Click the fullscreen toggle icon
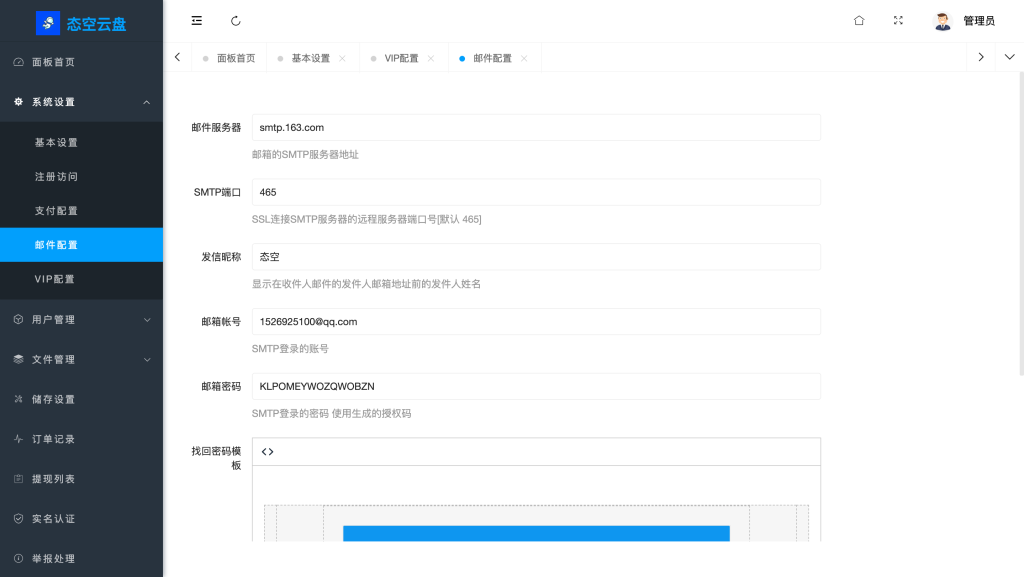The width and height of the screenshot is (1024, 577). (898, 20)
